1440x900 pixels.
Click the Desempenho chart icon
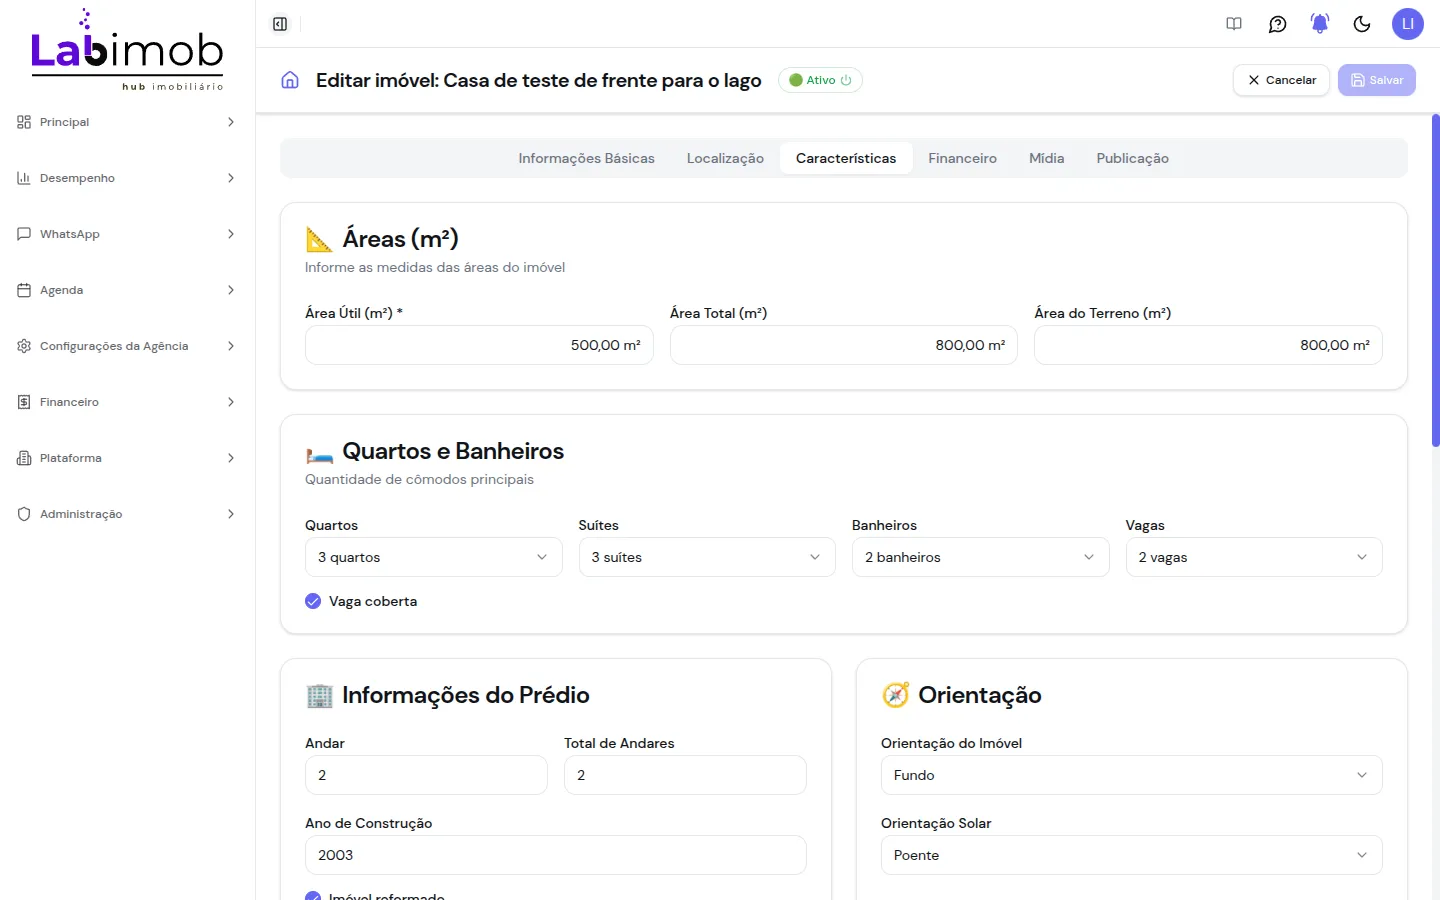tap(24, 178)
